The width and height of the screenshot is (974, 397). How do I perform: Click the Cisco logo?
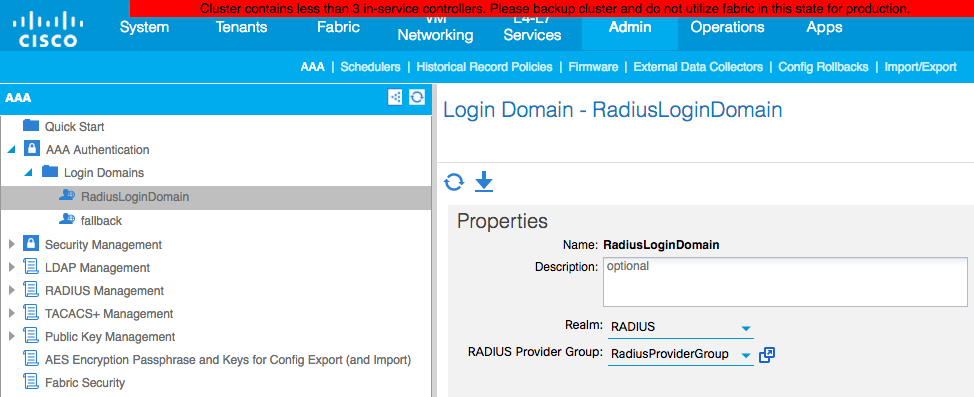point(48,30)
